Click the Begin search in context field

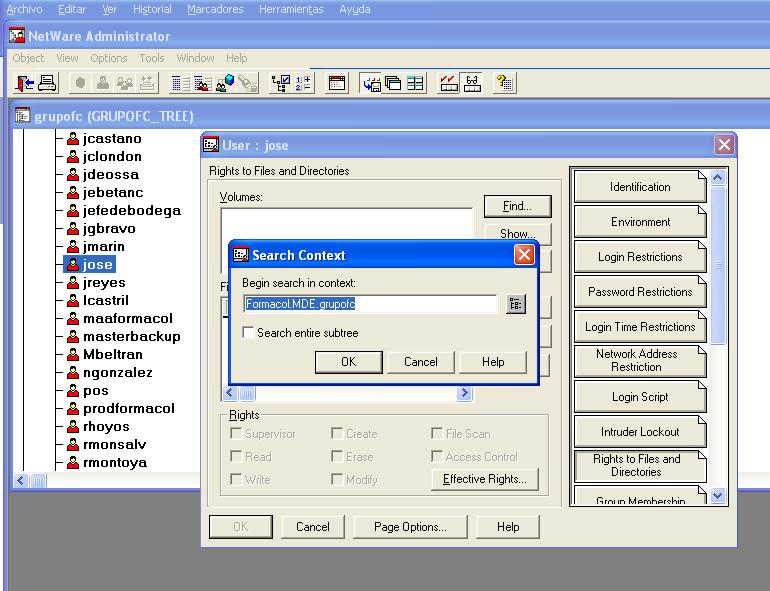(x=370, y=304)
